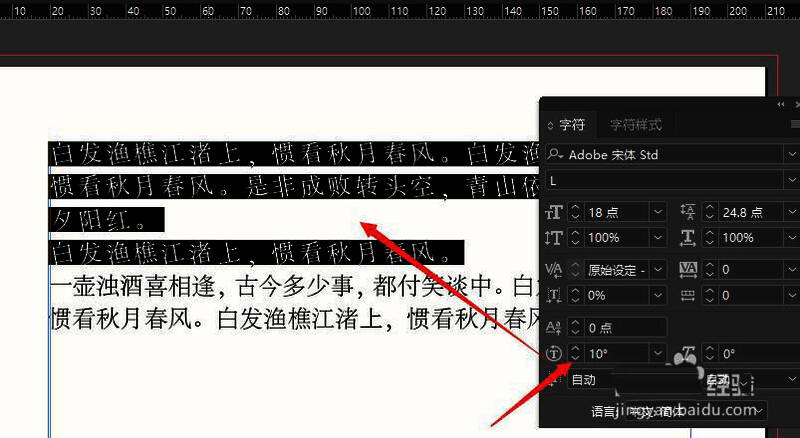
Task: Step the character rotation 10° value
Action: tap(575, 353)
